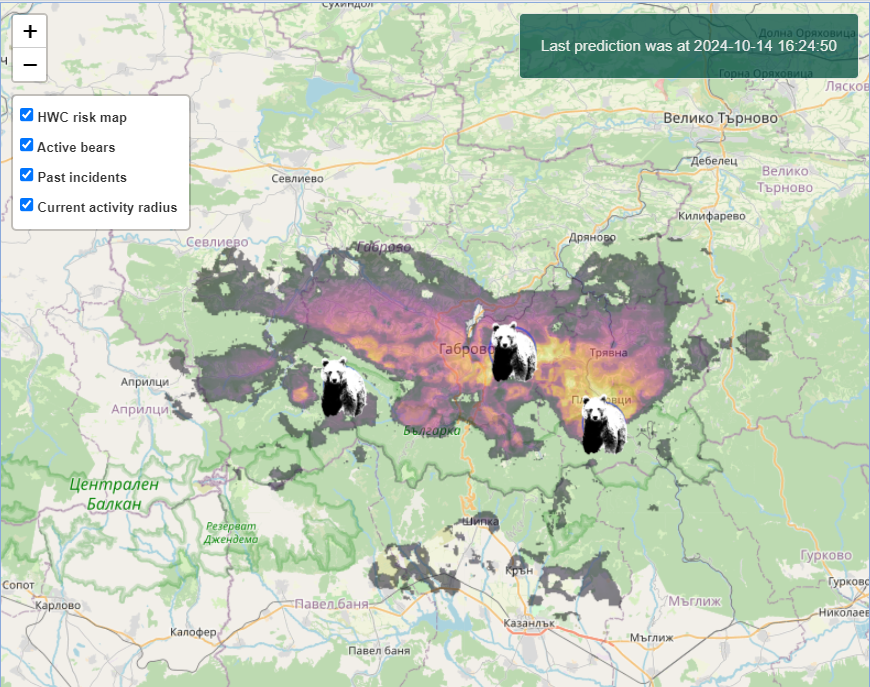Click the Казанлък city label
This screenshot has width=870, height=687.
[529, 623]
